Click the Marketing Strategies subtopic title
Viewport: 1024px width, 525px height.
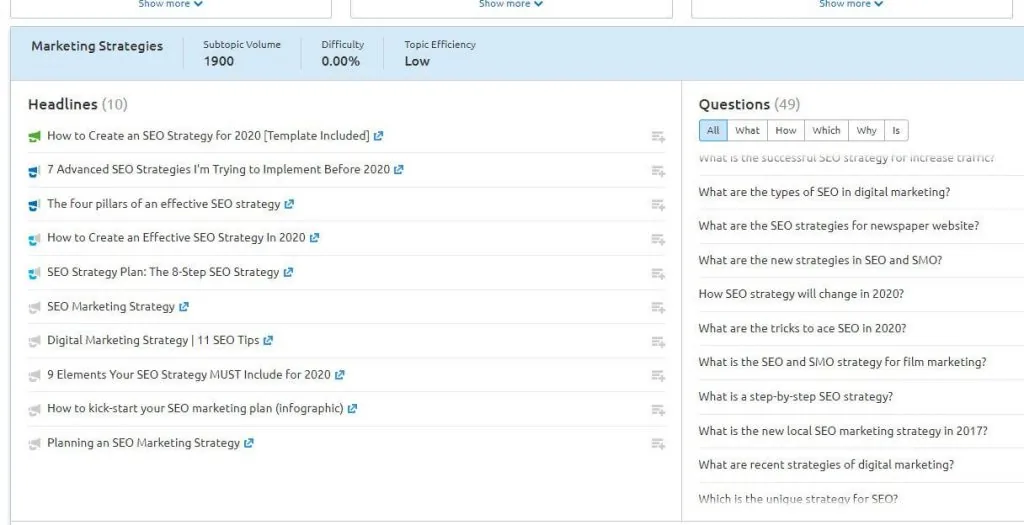coord(97,46)
